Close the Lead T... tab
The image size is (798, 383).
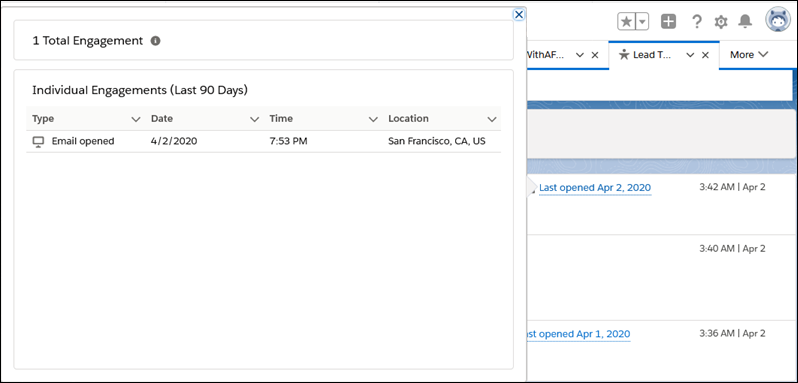pos(705,55)
